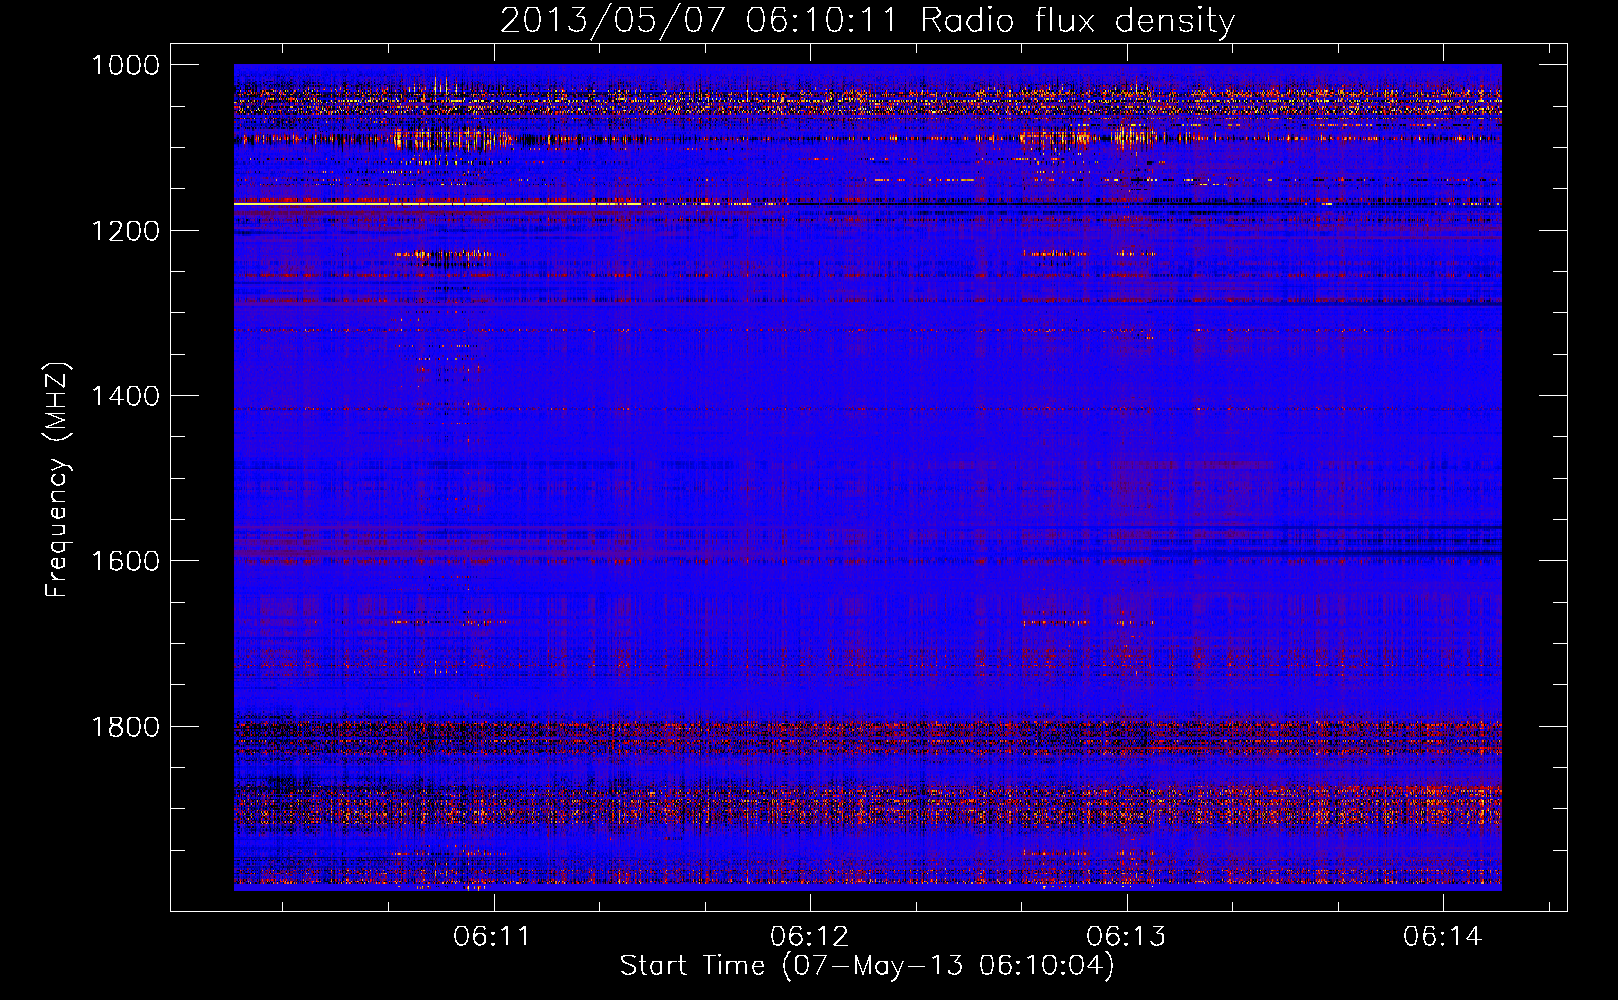Click the 'Start Time (07-May-13 06:10:04)' x-axis label
The width and height of the screenshot is (1618, 1000).
point(866,966)
